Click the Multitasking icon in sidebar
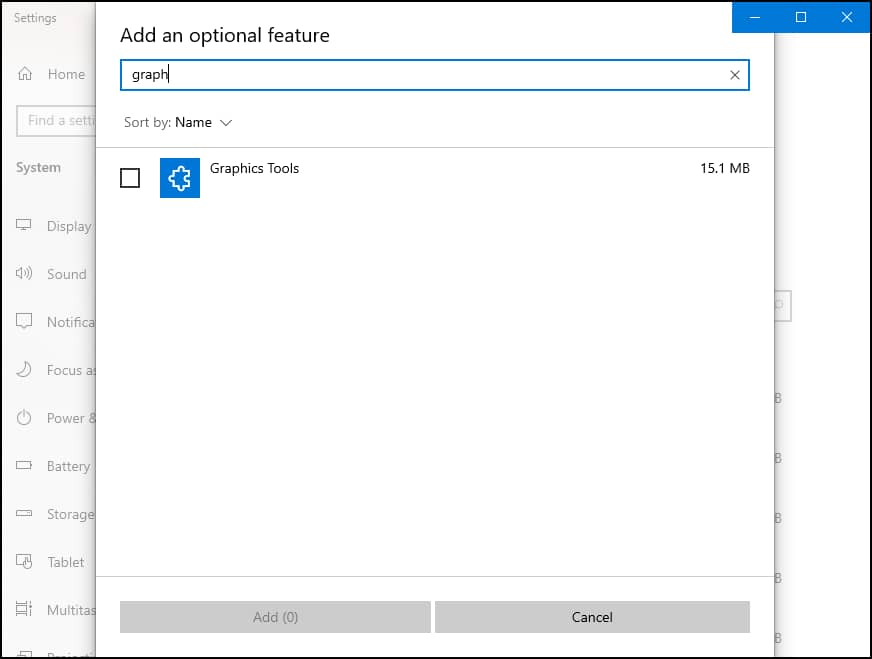The width and height of the screenshot is (872, 659). click(24, 609)
